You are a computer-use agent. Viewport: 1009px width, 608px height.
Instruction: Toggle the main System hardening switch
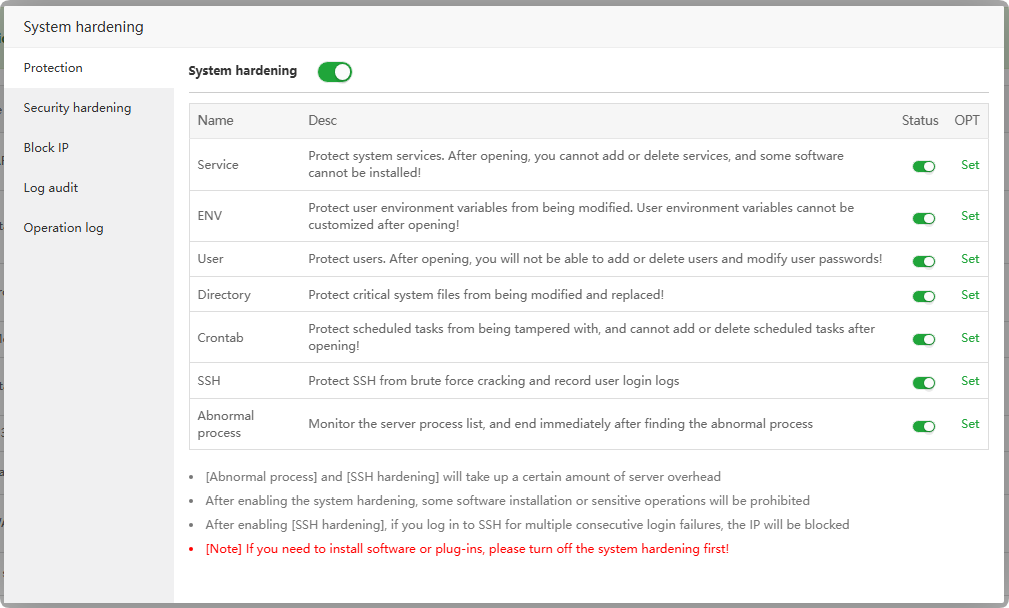pyautogui.click(x=335, y=72)
